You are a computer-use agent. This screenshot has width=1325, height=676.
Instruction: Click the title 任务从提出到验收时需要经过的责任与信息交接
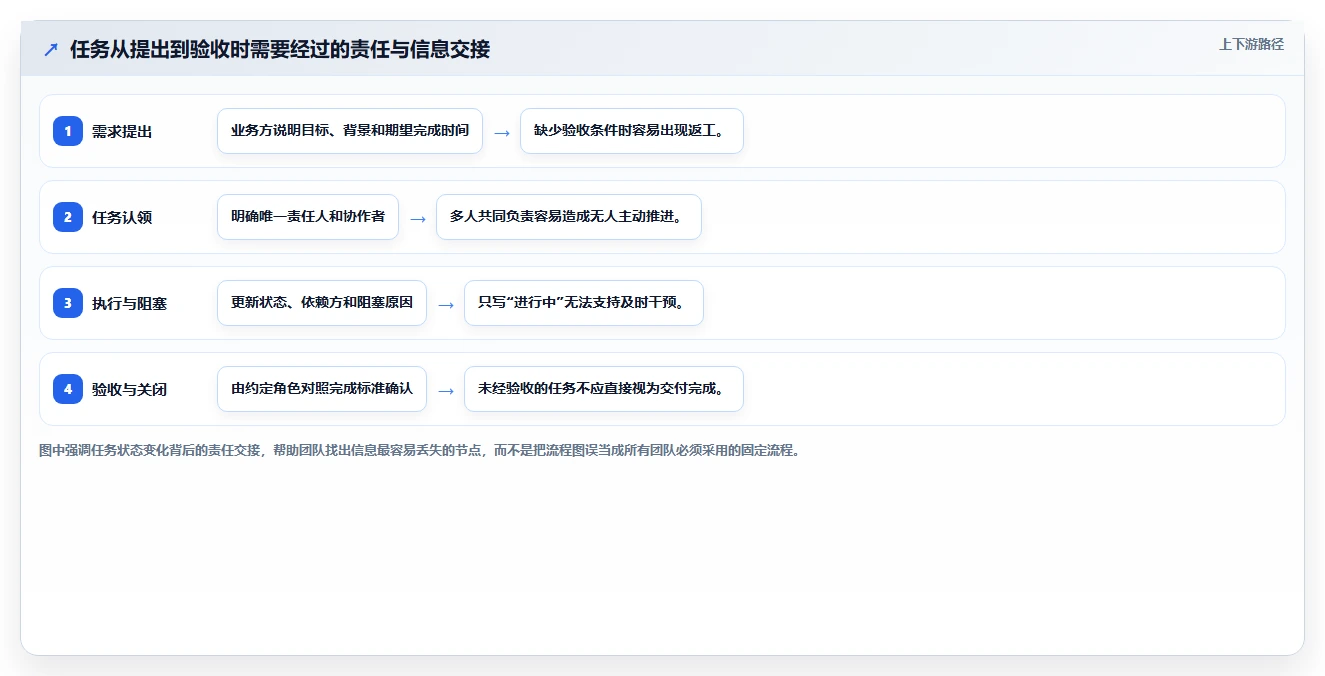pos(280,49)
